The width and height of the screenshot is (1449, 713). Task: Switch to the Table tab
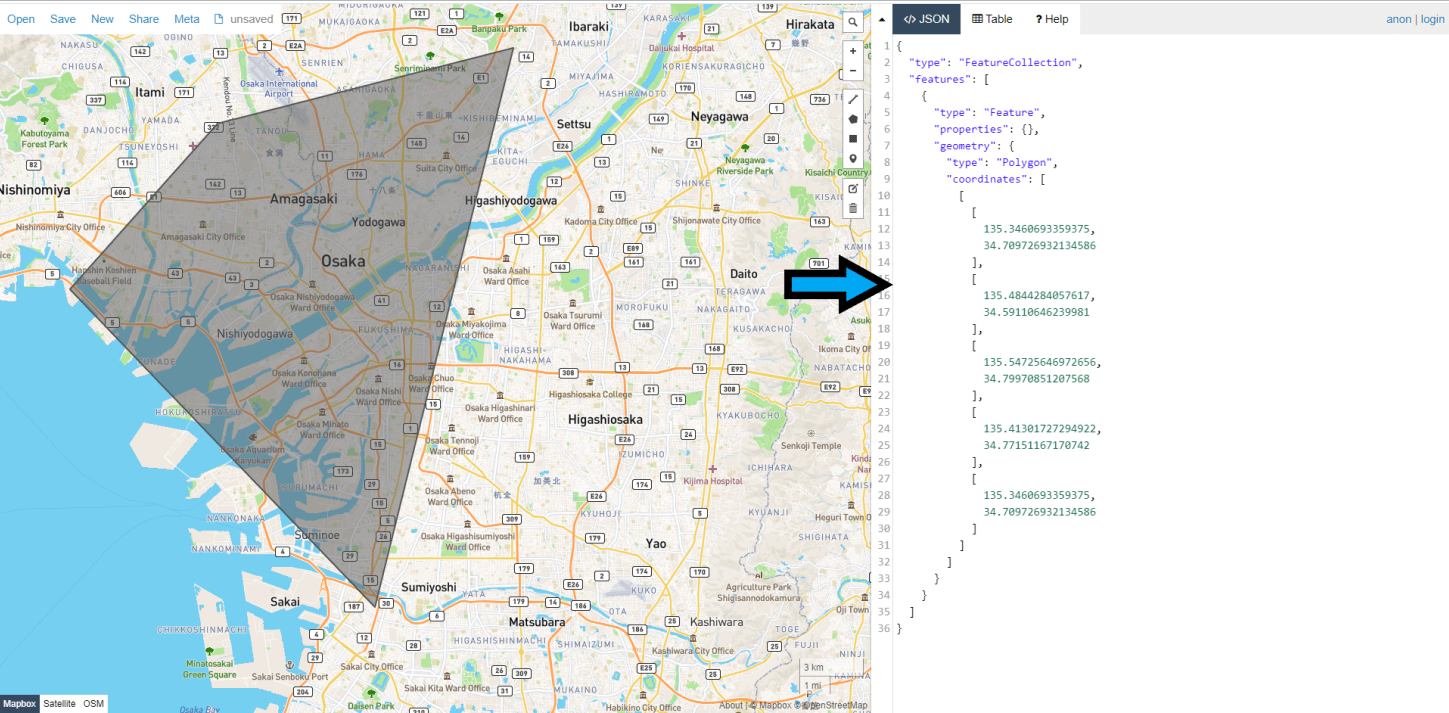pos(991,18)
